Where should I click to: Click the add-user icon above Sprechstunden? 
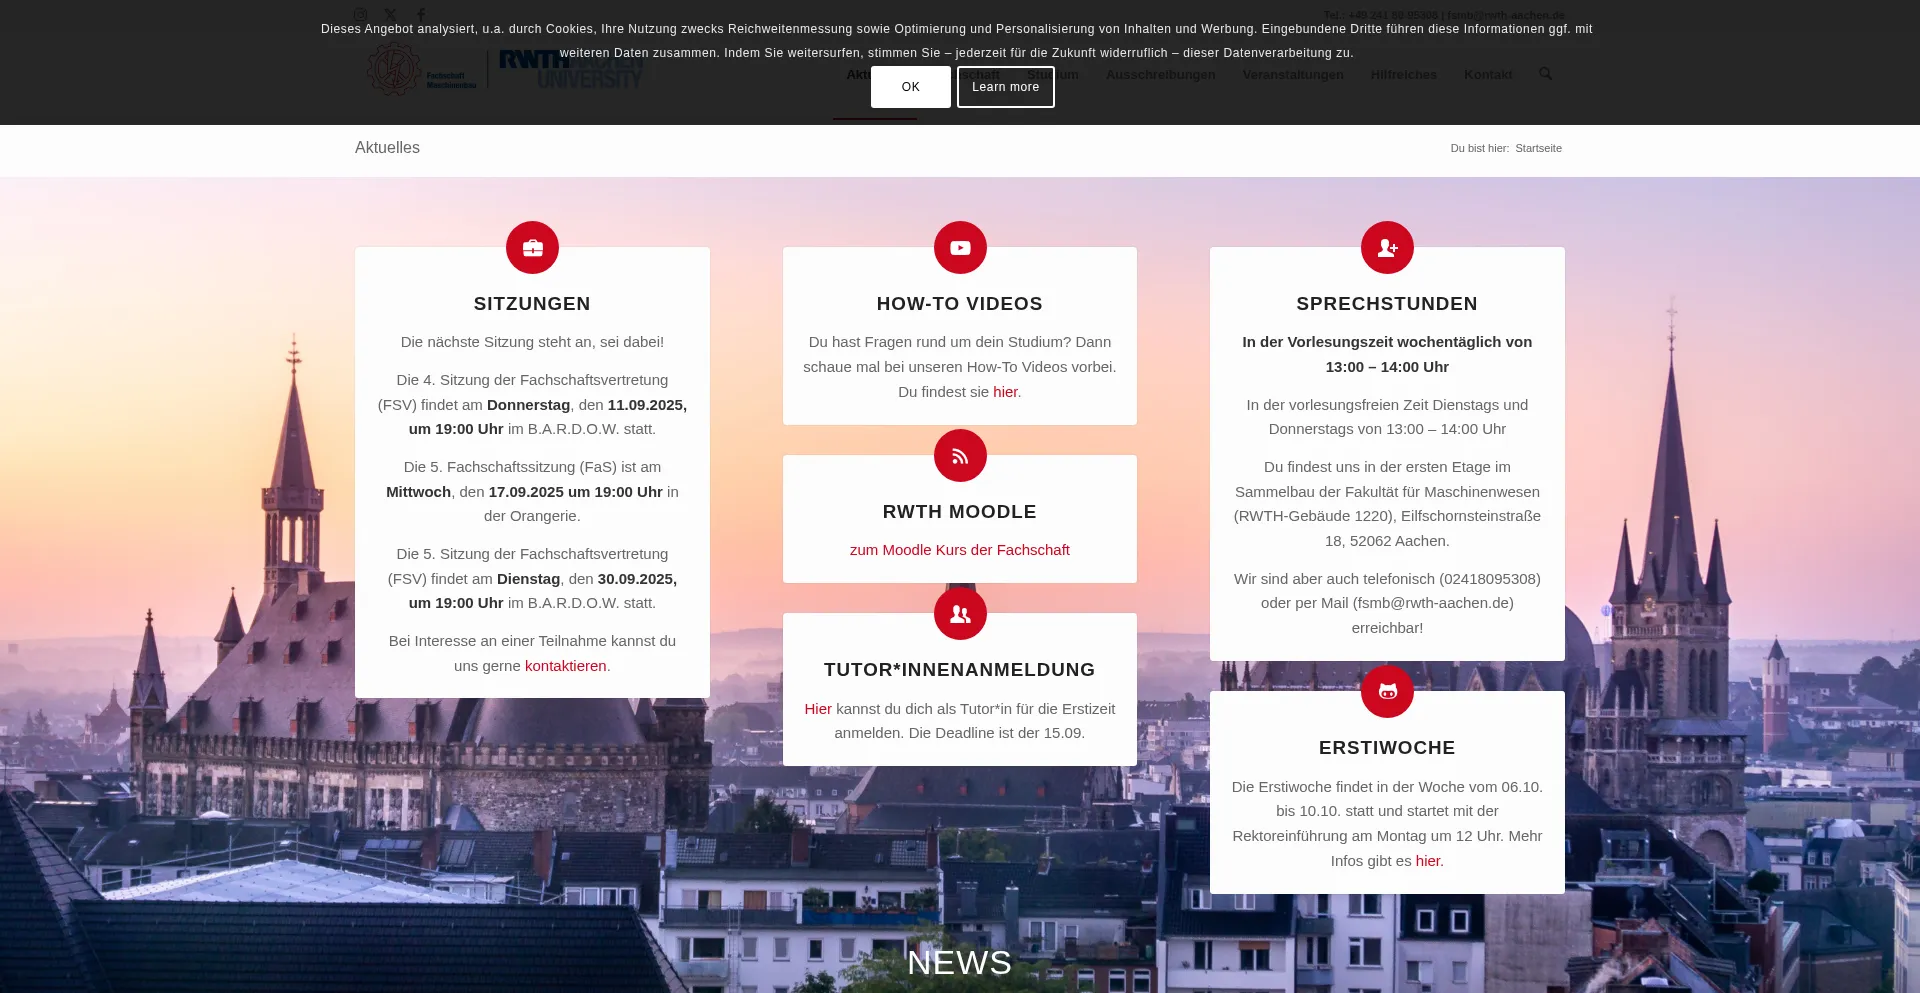click(x=1387, y=247)
